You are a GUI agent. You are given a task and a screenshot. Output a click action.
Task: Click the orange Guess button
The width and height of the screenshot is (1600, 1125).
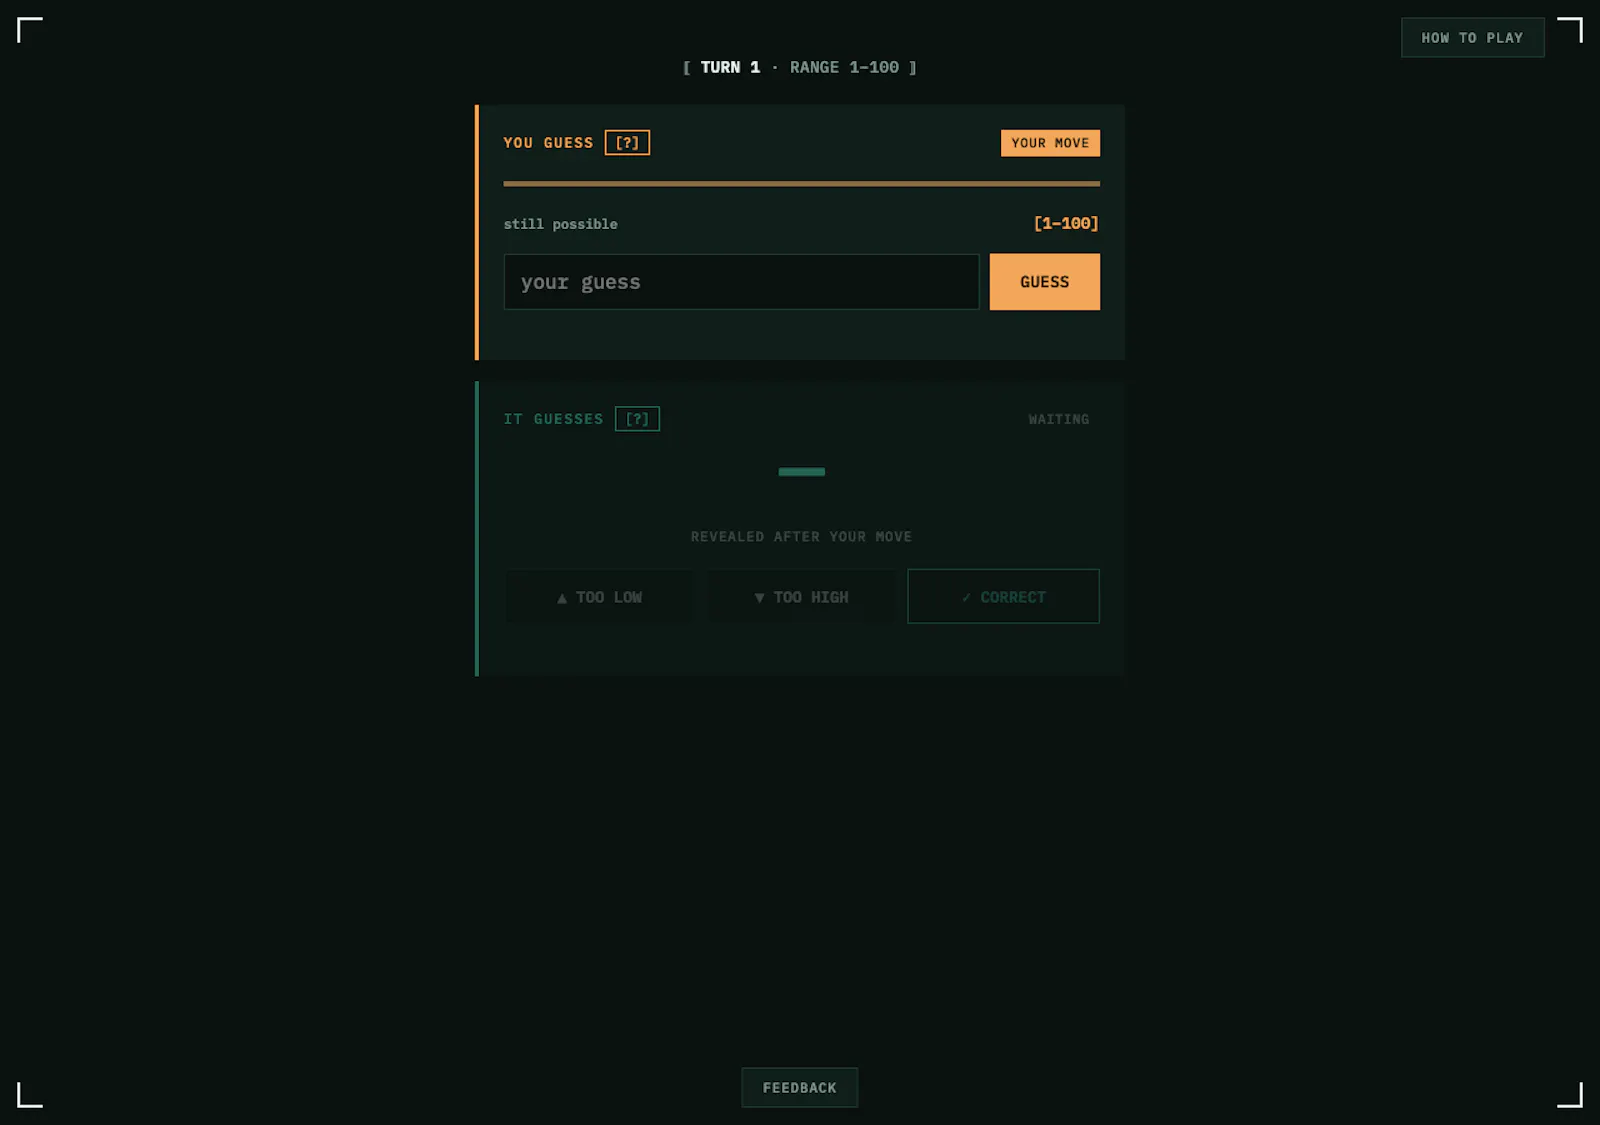pos(1044,282)
